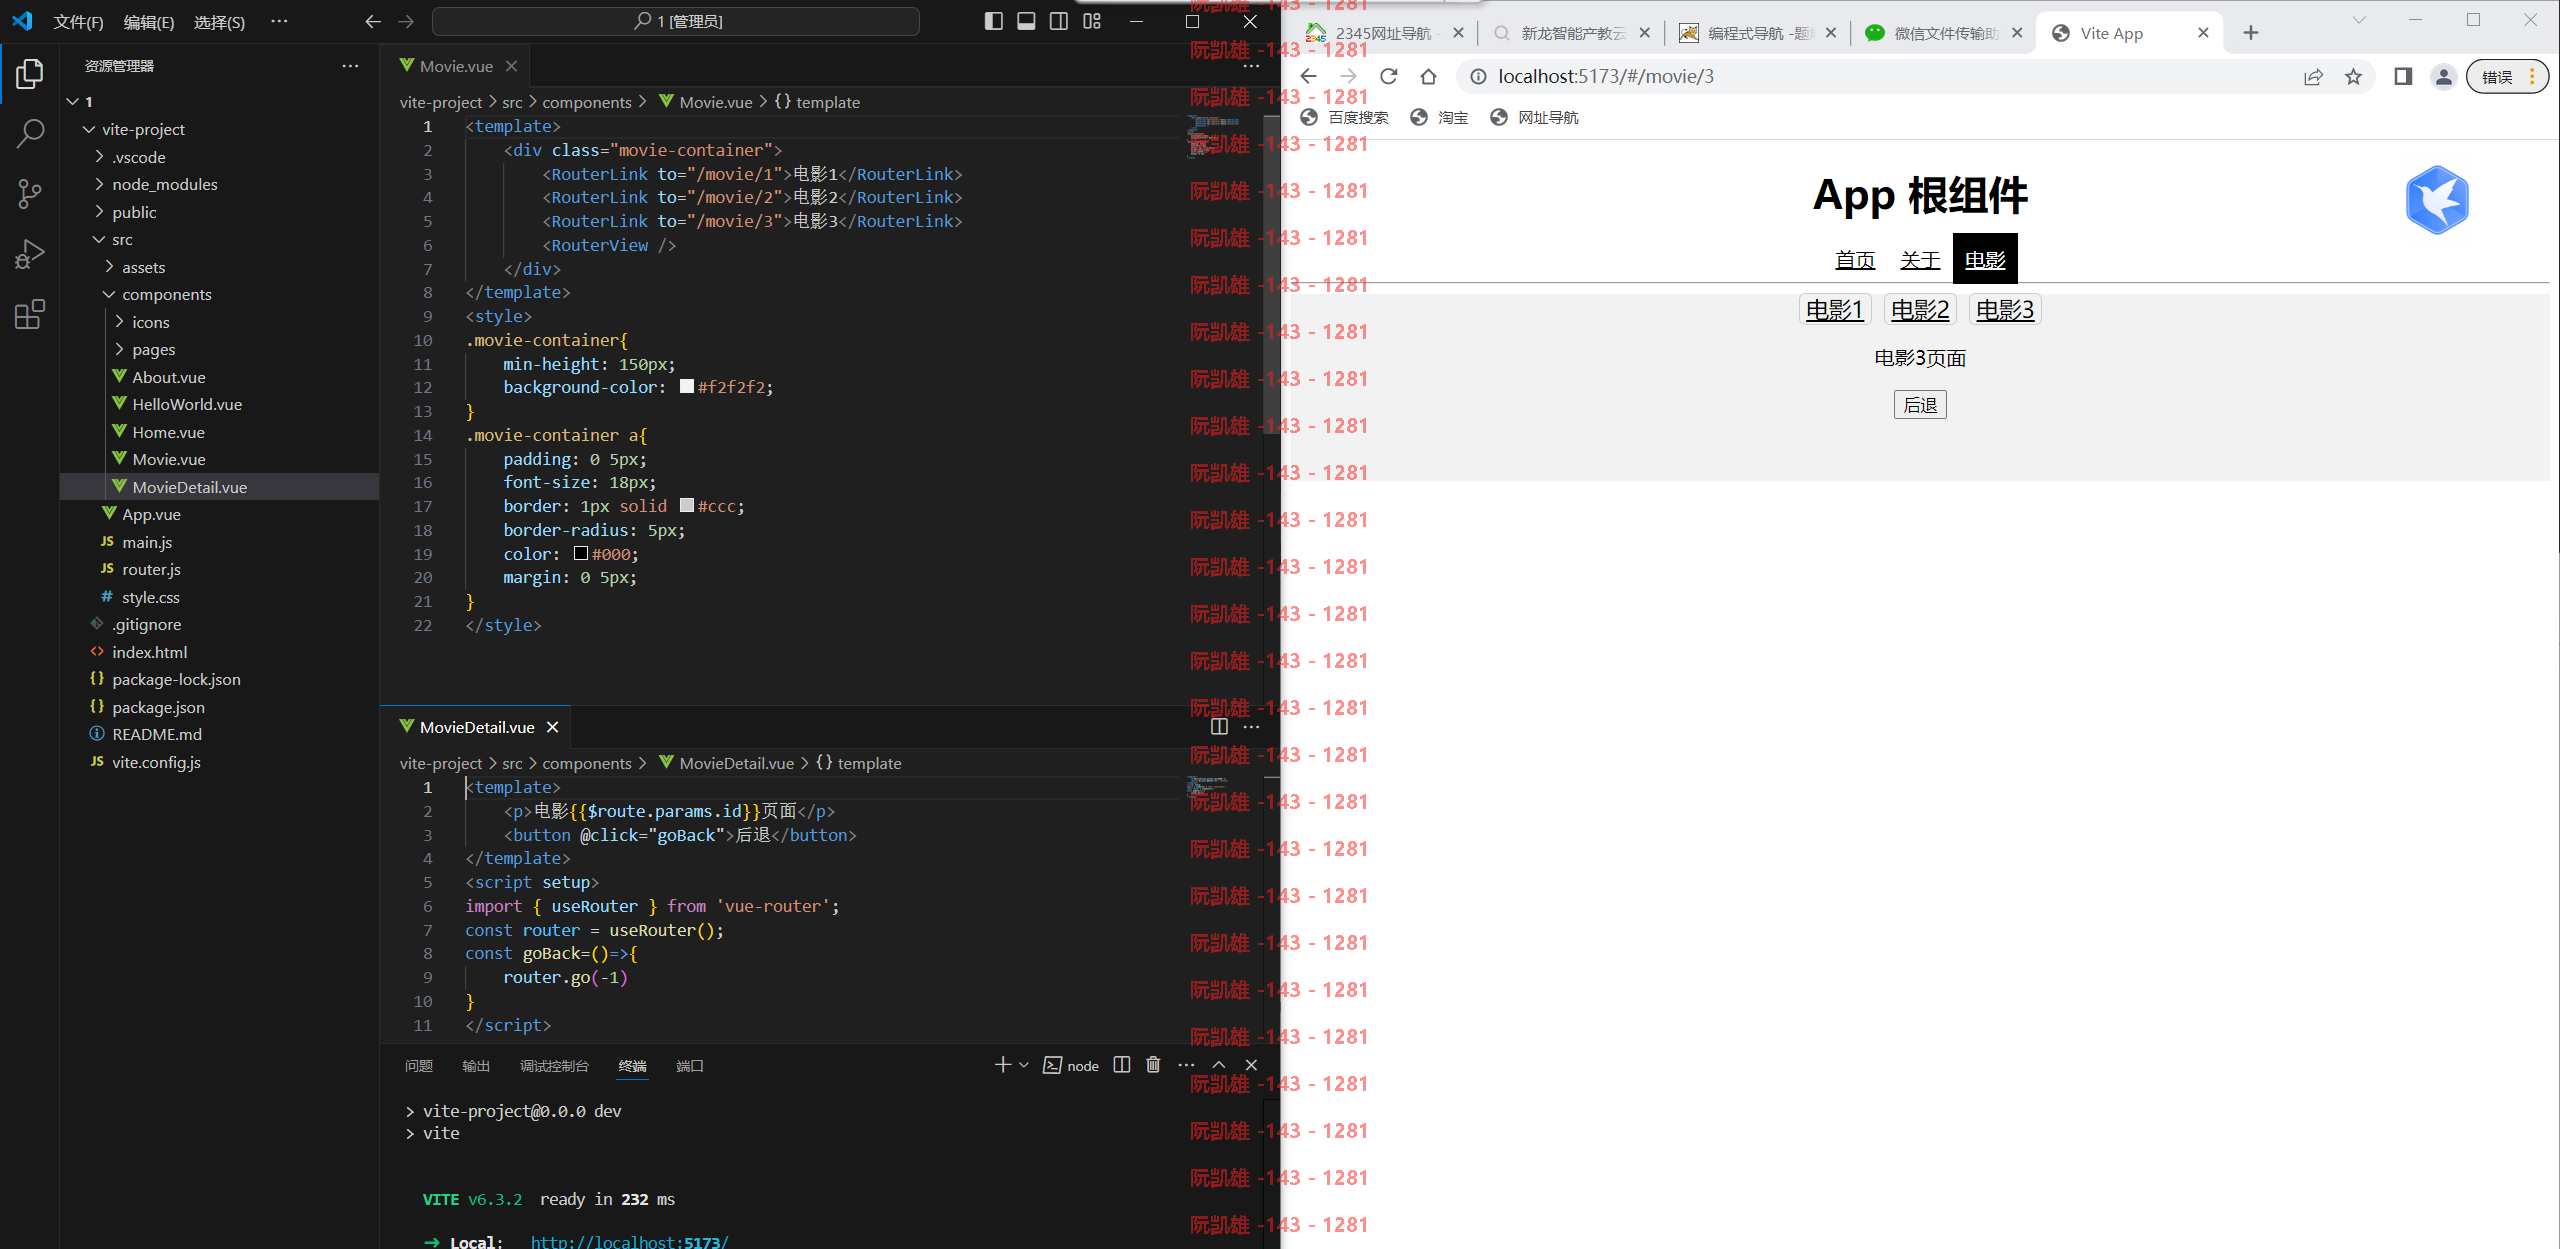Image resolution: width=2560 pixels, height=1249 pixels.
Task: Close the terminal panel
Action: click(x=1251, y=1065)
